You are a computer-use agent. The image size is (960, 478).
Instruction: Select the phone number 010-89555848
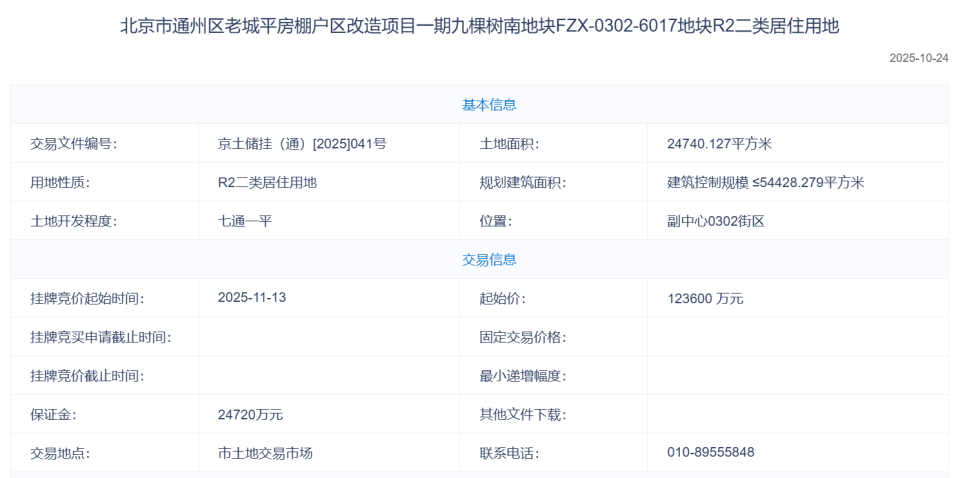pyautogui.click(x=710, y=452)
